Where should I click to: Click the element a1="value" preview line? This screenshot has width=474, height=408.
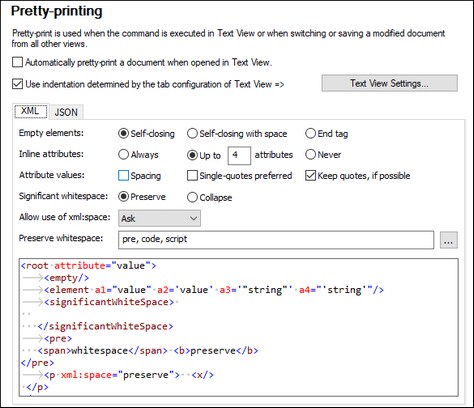(214, 290)
